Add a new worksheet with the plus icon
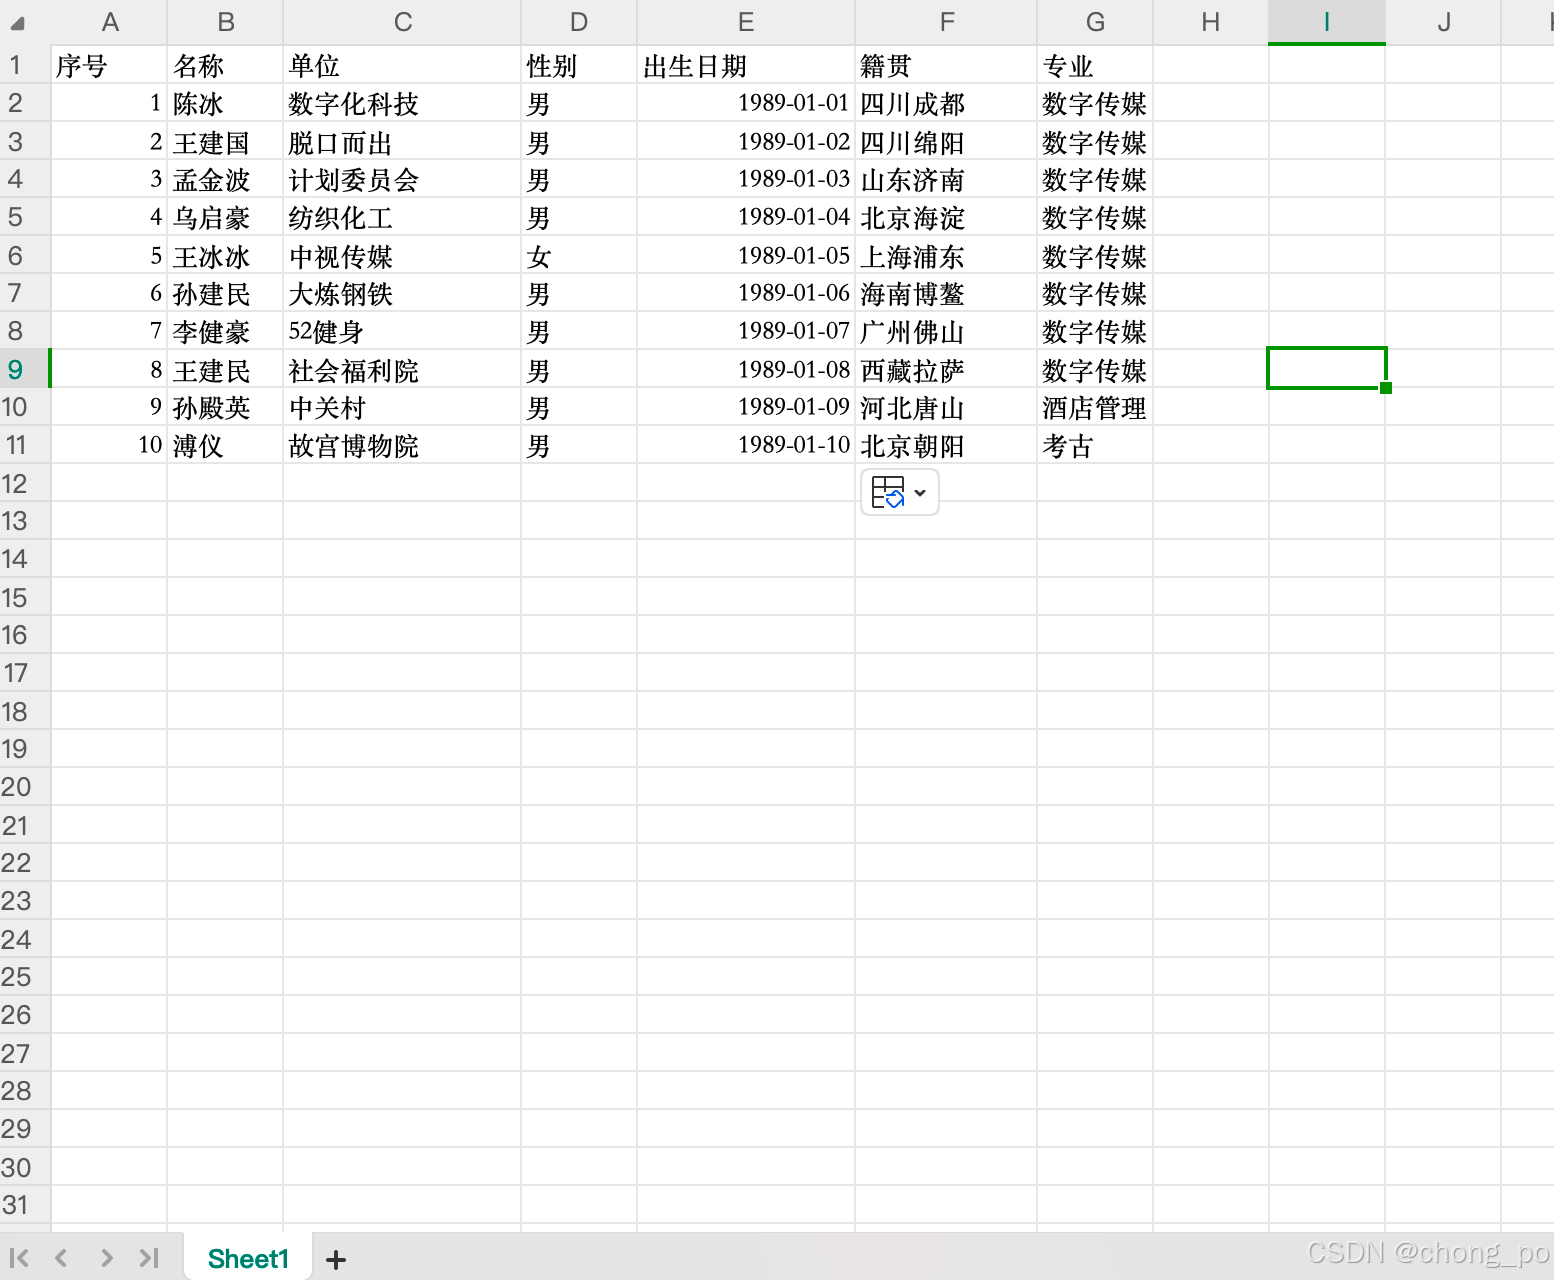This screenshot has width=1554, height=1280. coord(336,1259)
